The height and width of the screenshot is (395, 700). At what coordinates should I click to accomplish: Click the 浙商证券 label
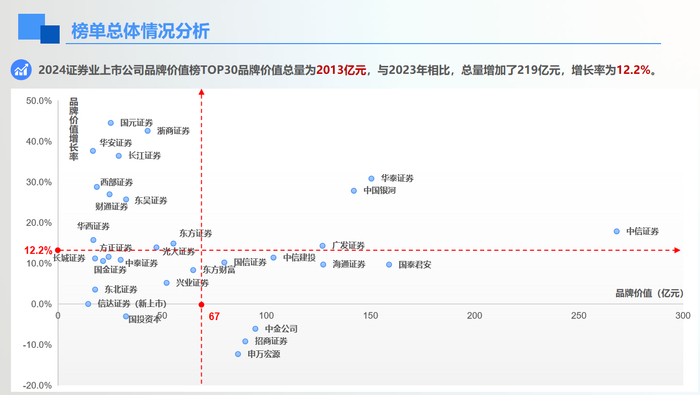pos(173,131)
